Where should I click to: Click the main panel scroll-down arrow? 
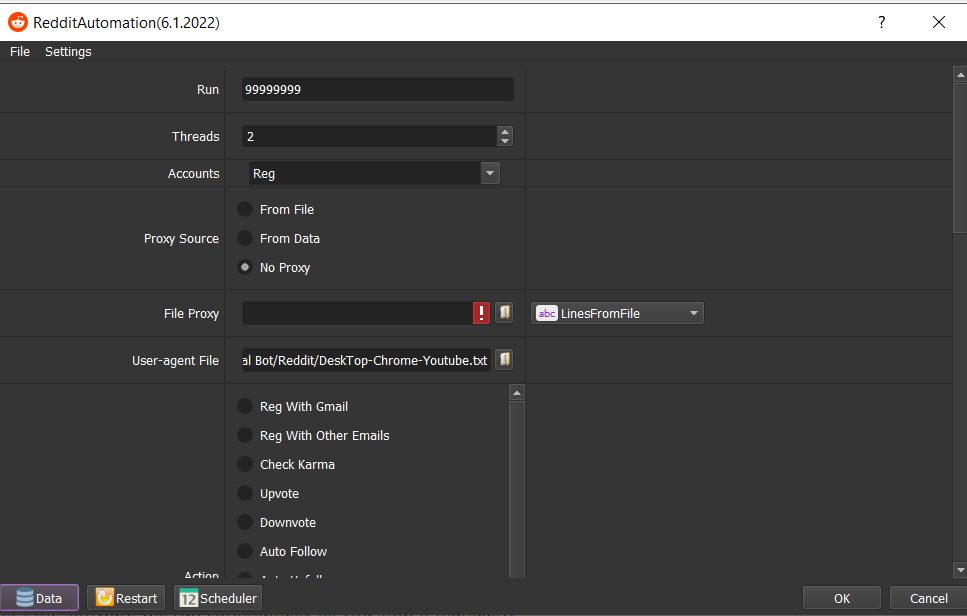point(960,570)
